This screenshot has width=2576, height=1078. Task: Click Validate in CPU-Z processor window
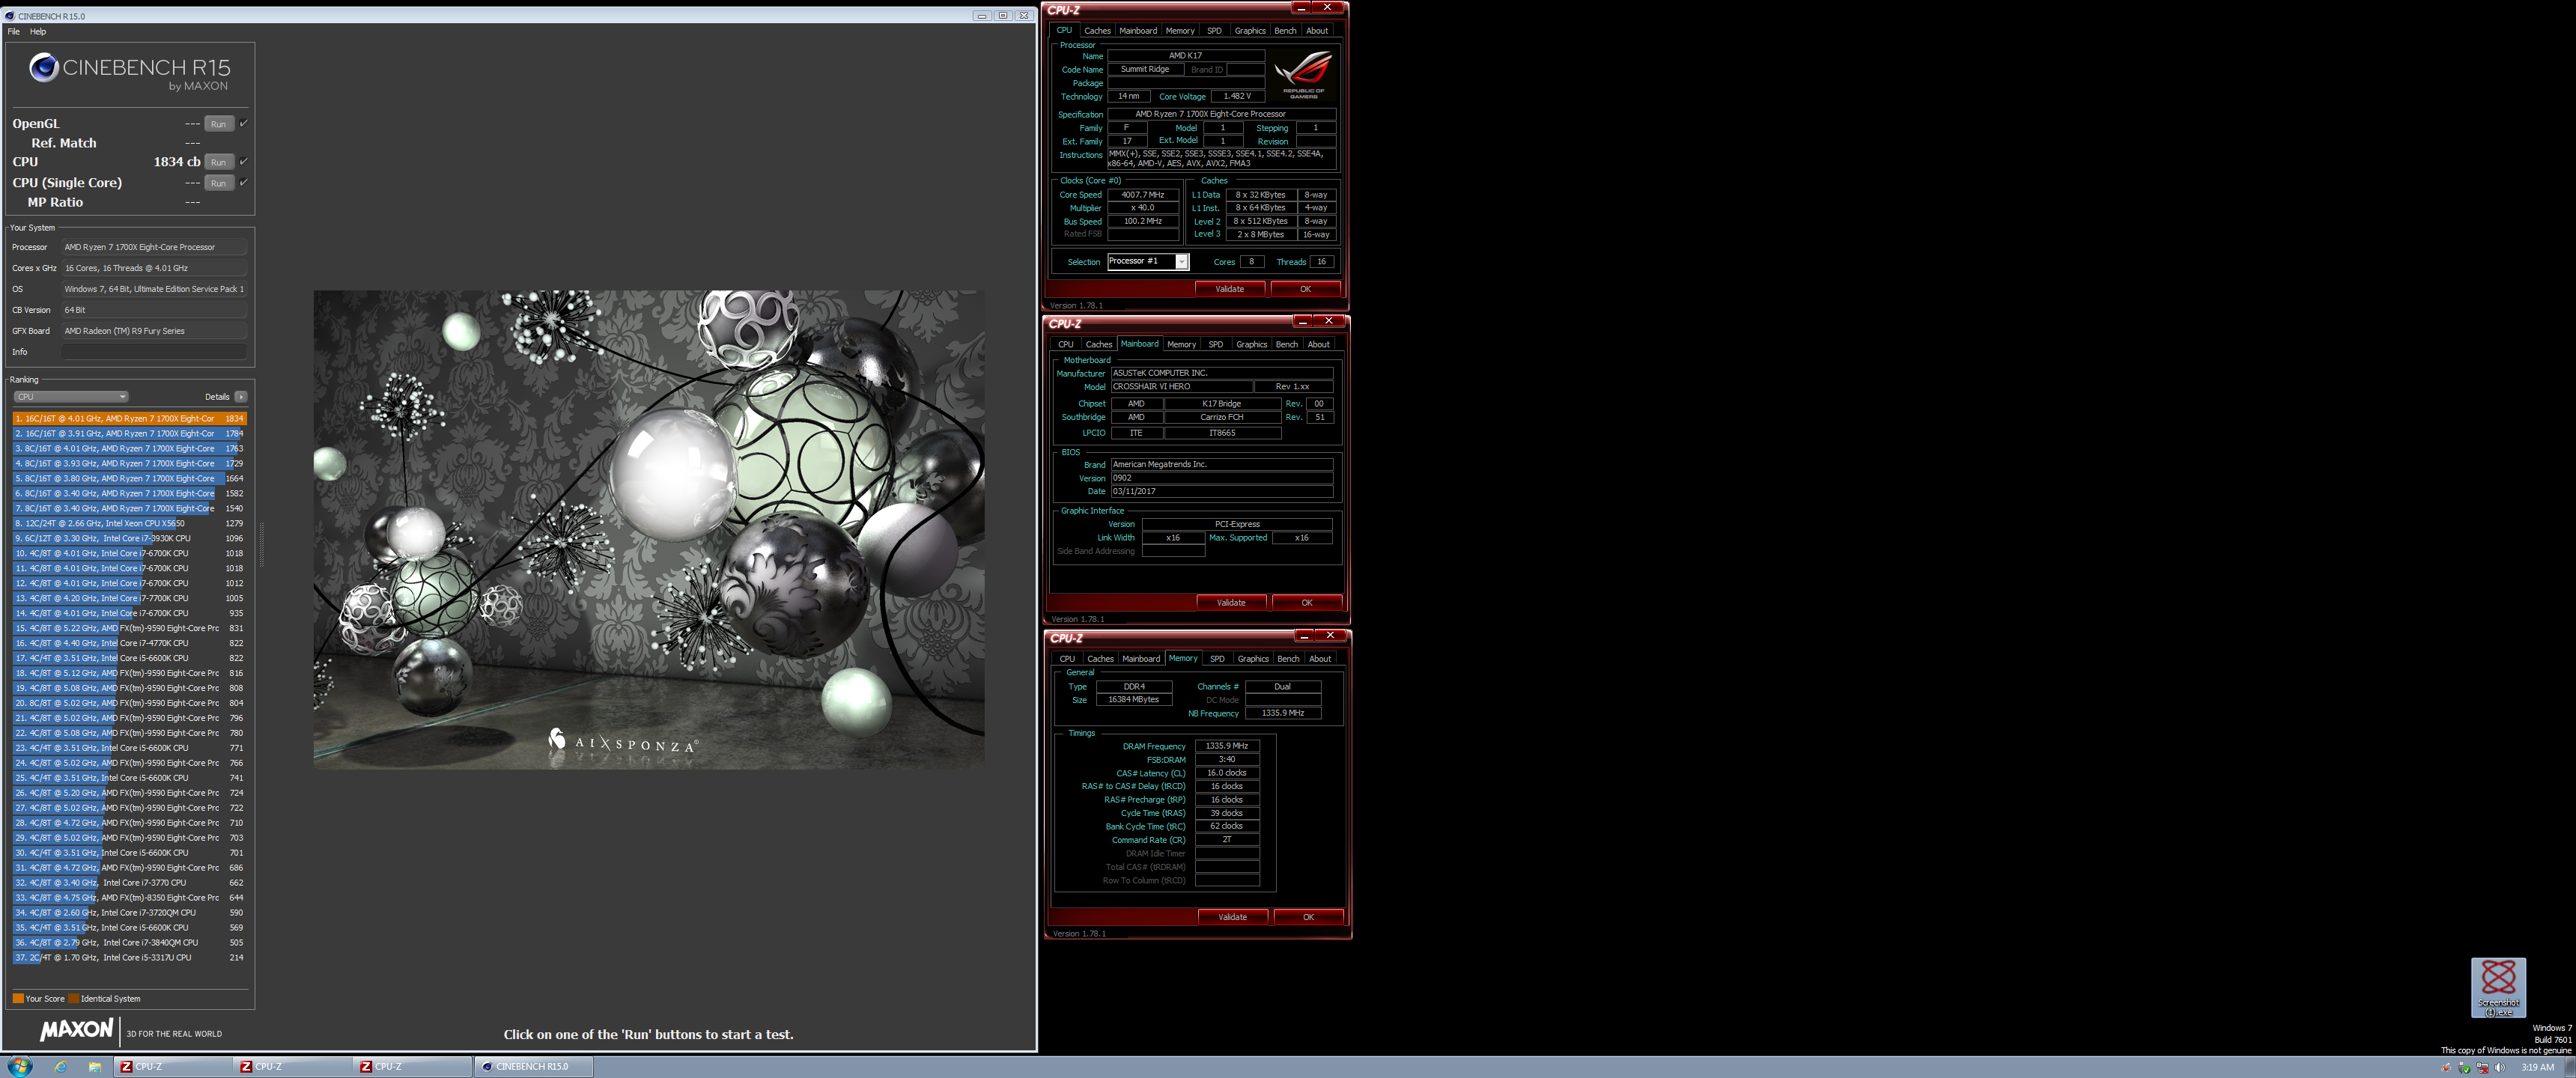tap(1230, 289)
